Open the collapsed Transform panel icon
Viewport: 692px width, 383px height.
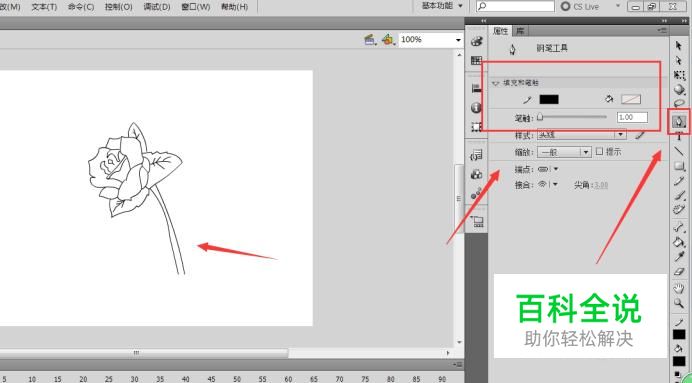tap(477, 127)
